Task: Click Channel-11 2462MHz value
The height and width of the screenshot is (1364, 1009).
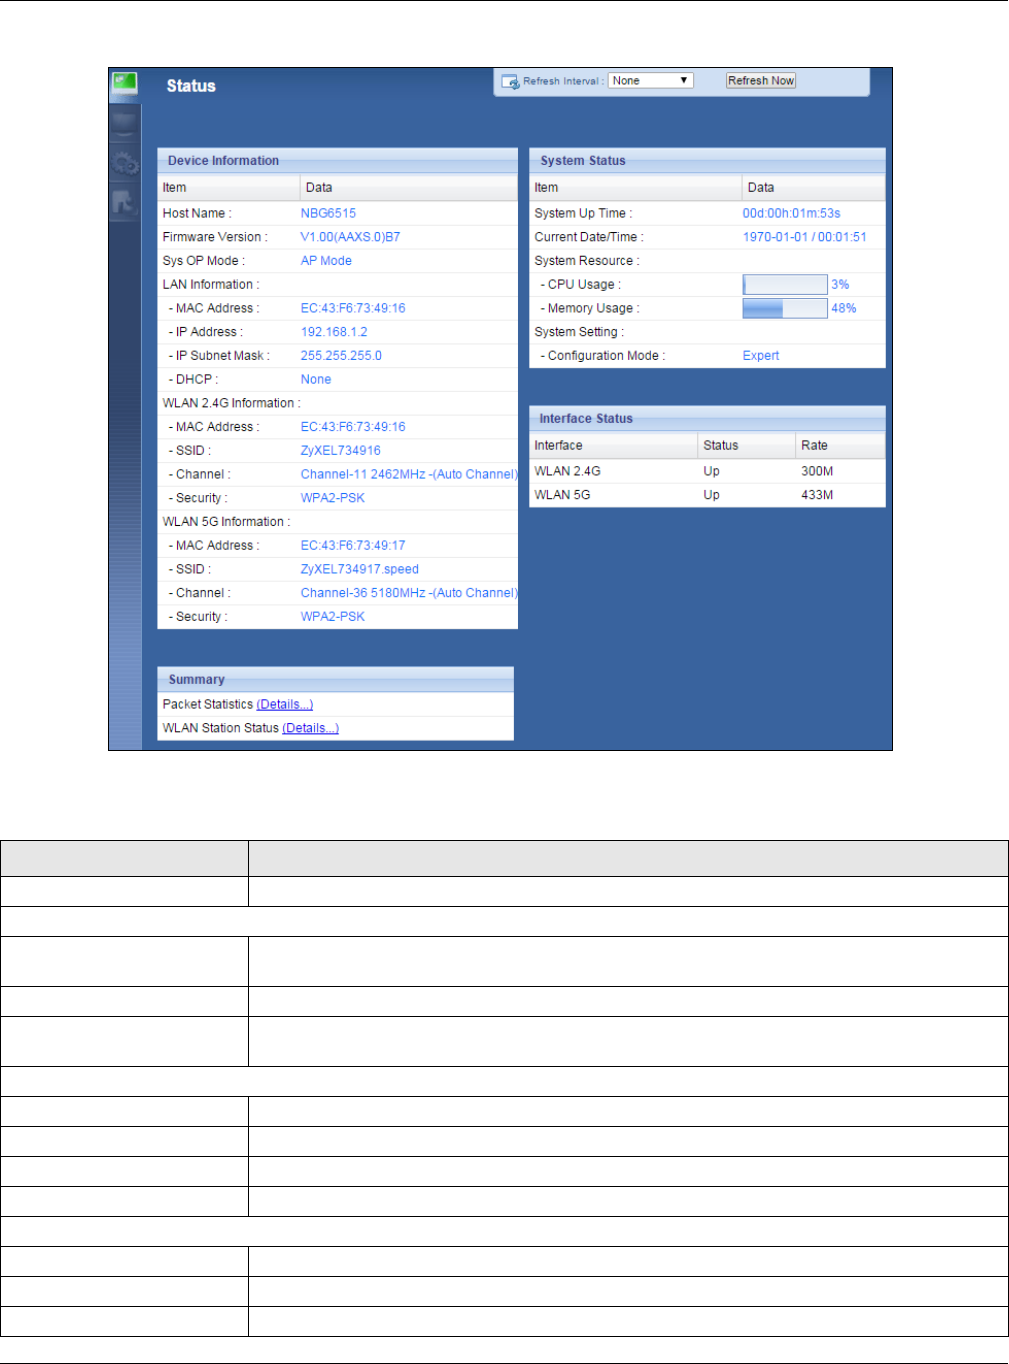Action: pyautogui.click(x=409, y=475)
